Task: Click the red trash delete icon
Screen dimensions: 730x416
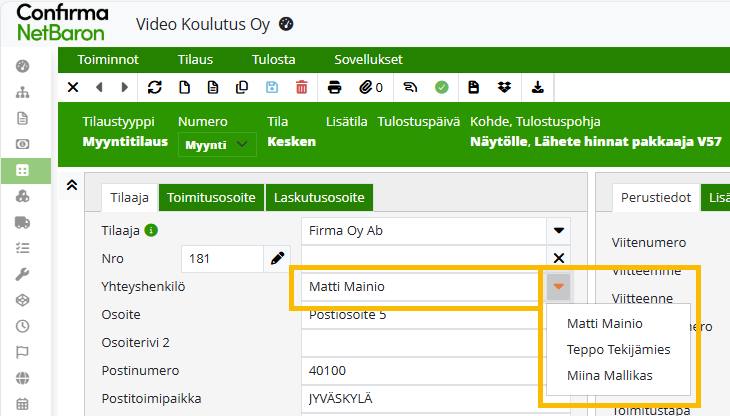Action: tap(302, 87)
